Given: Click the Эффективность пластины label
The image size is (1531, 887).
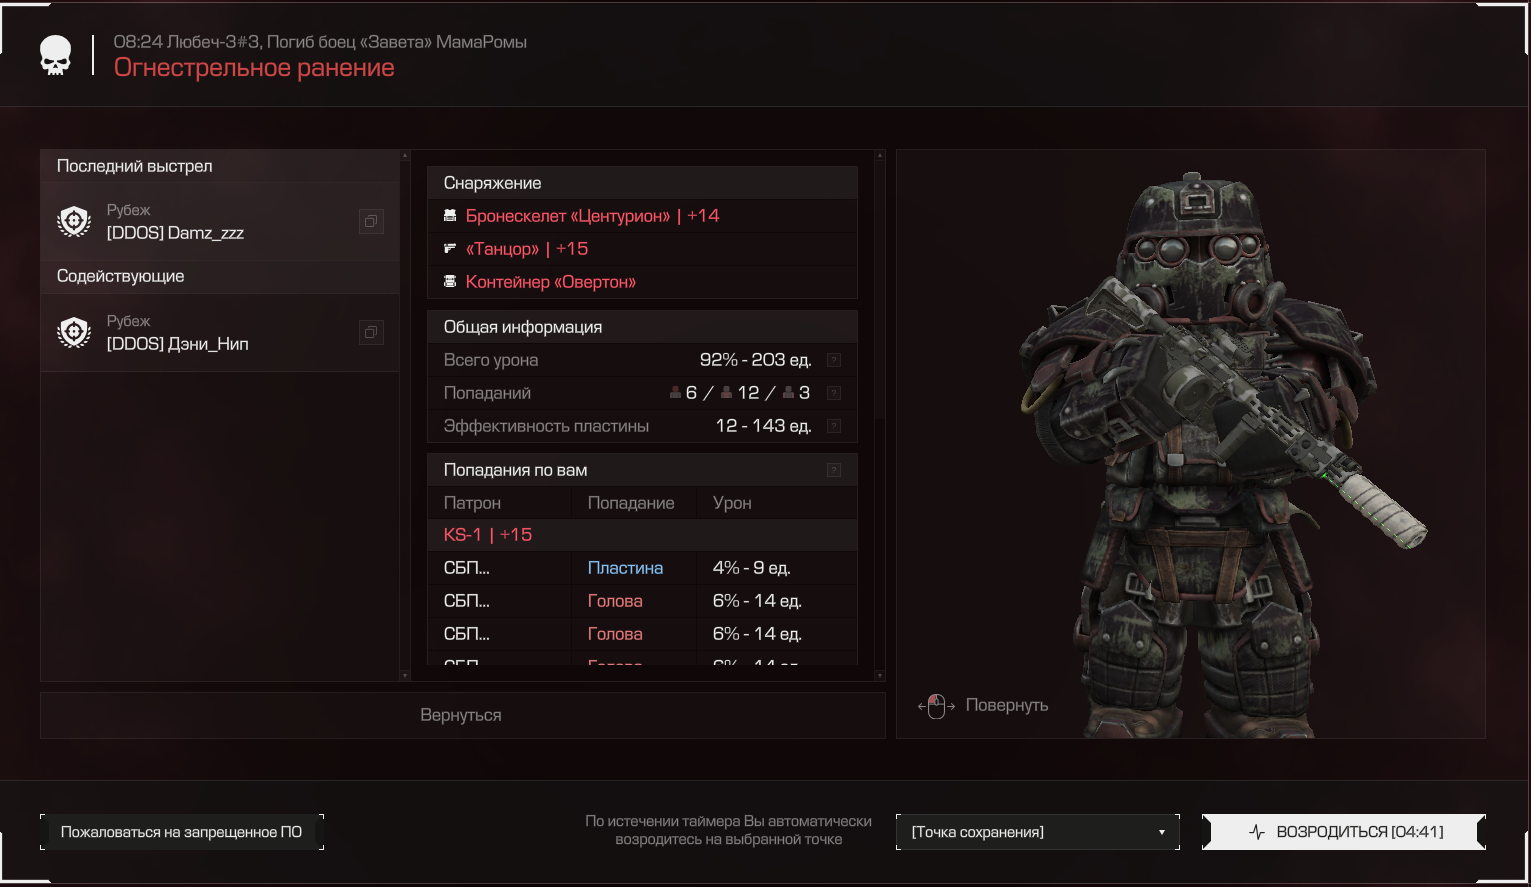Looking at the screenshot, I should point(546,426).
